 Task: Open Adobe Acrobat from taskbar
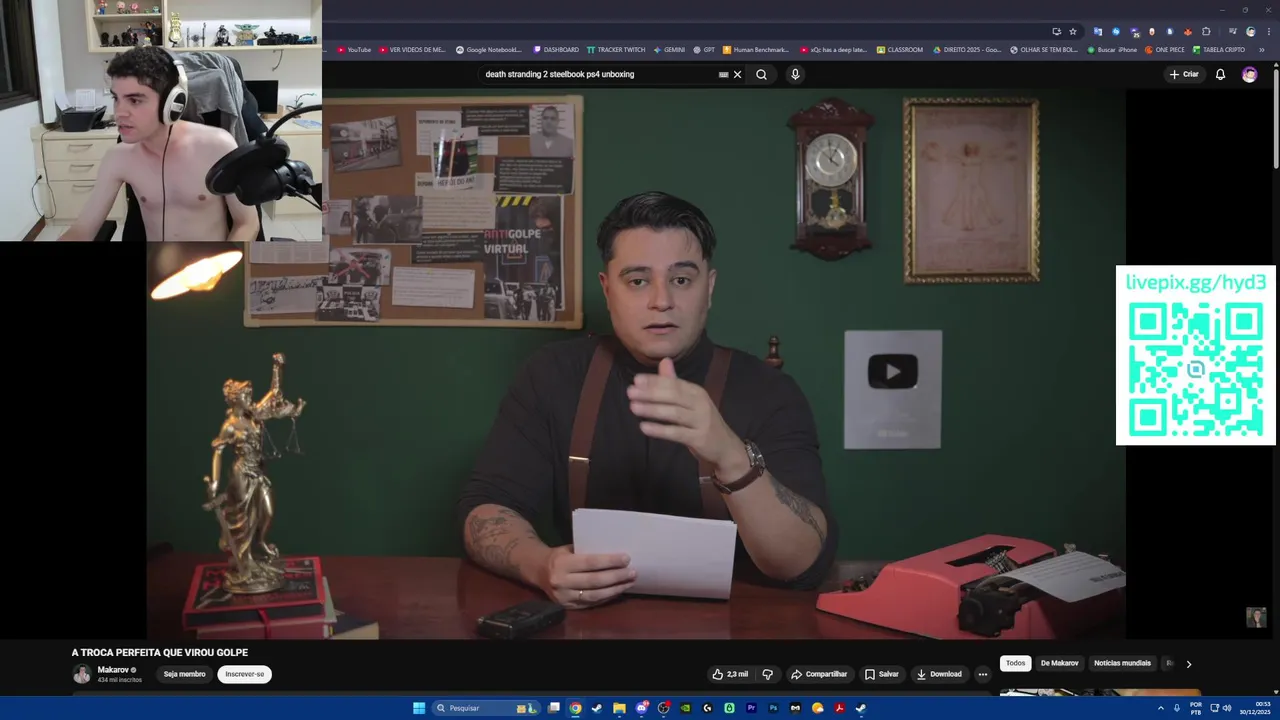pyautogui.click(x=839, y=708)
